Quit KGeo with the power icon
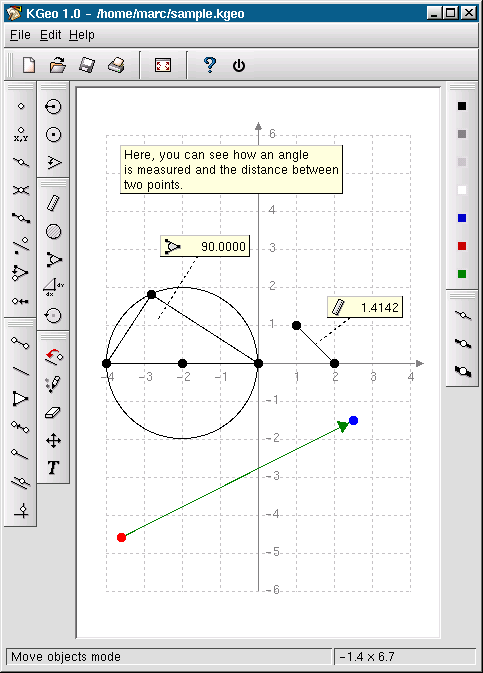The width and height of the screenshot is (483, 673). click(x=239, y=66)
